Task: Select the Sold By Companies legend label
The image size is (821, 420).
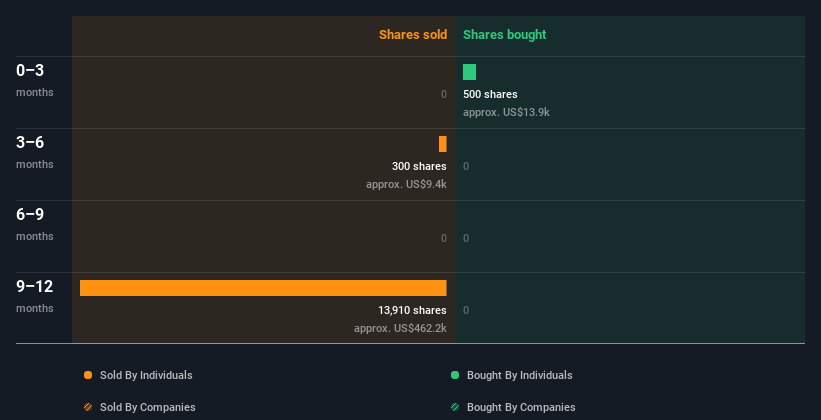Action: pos(148,407)
